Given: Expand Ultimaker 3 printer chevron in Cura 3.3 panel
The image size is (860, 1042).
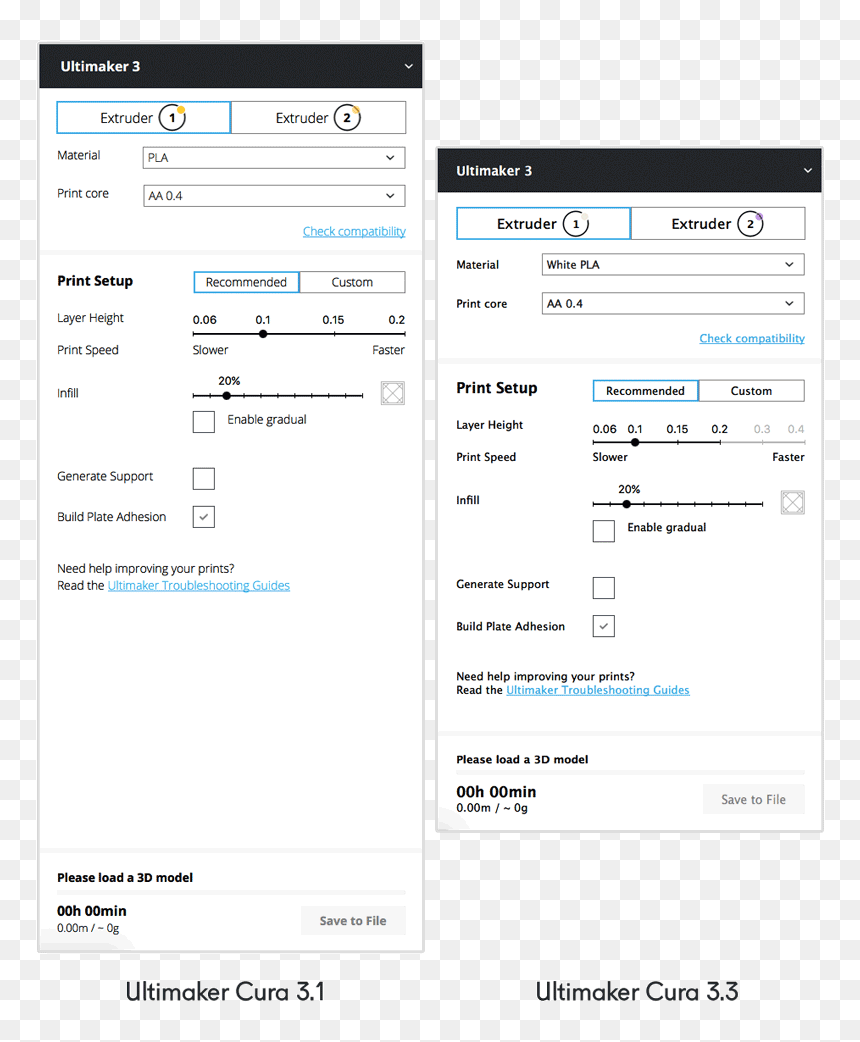Looking at the screenshot, I should [x=807, y=171].
